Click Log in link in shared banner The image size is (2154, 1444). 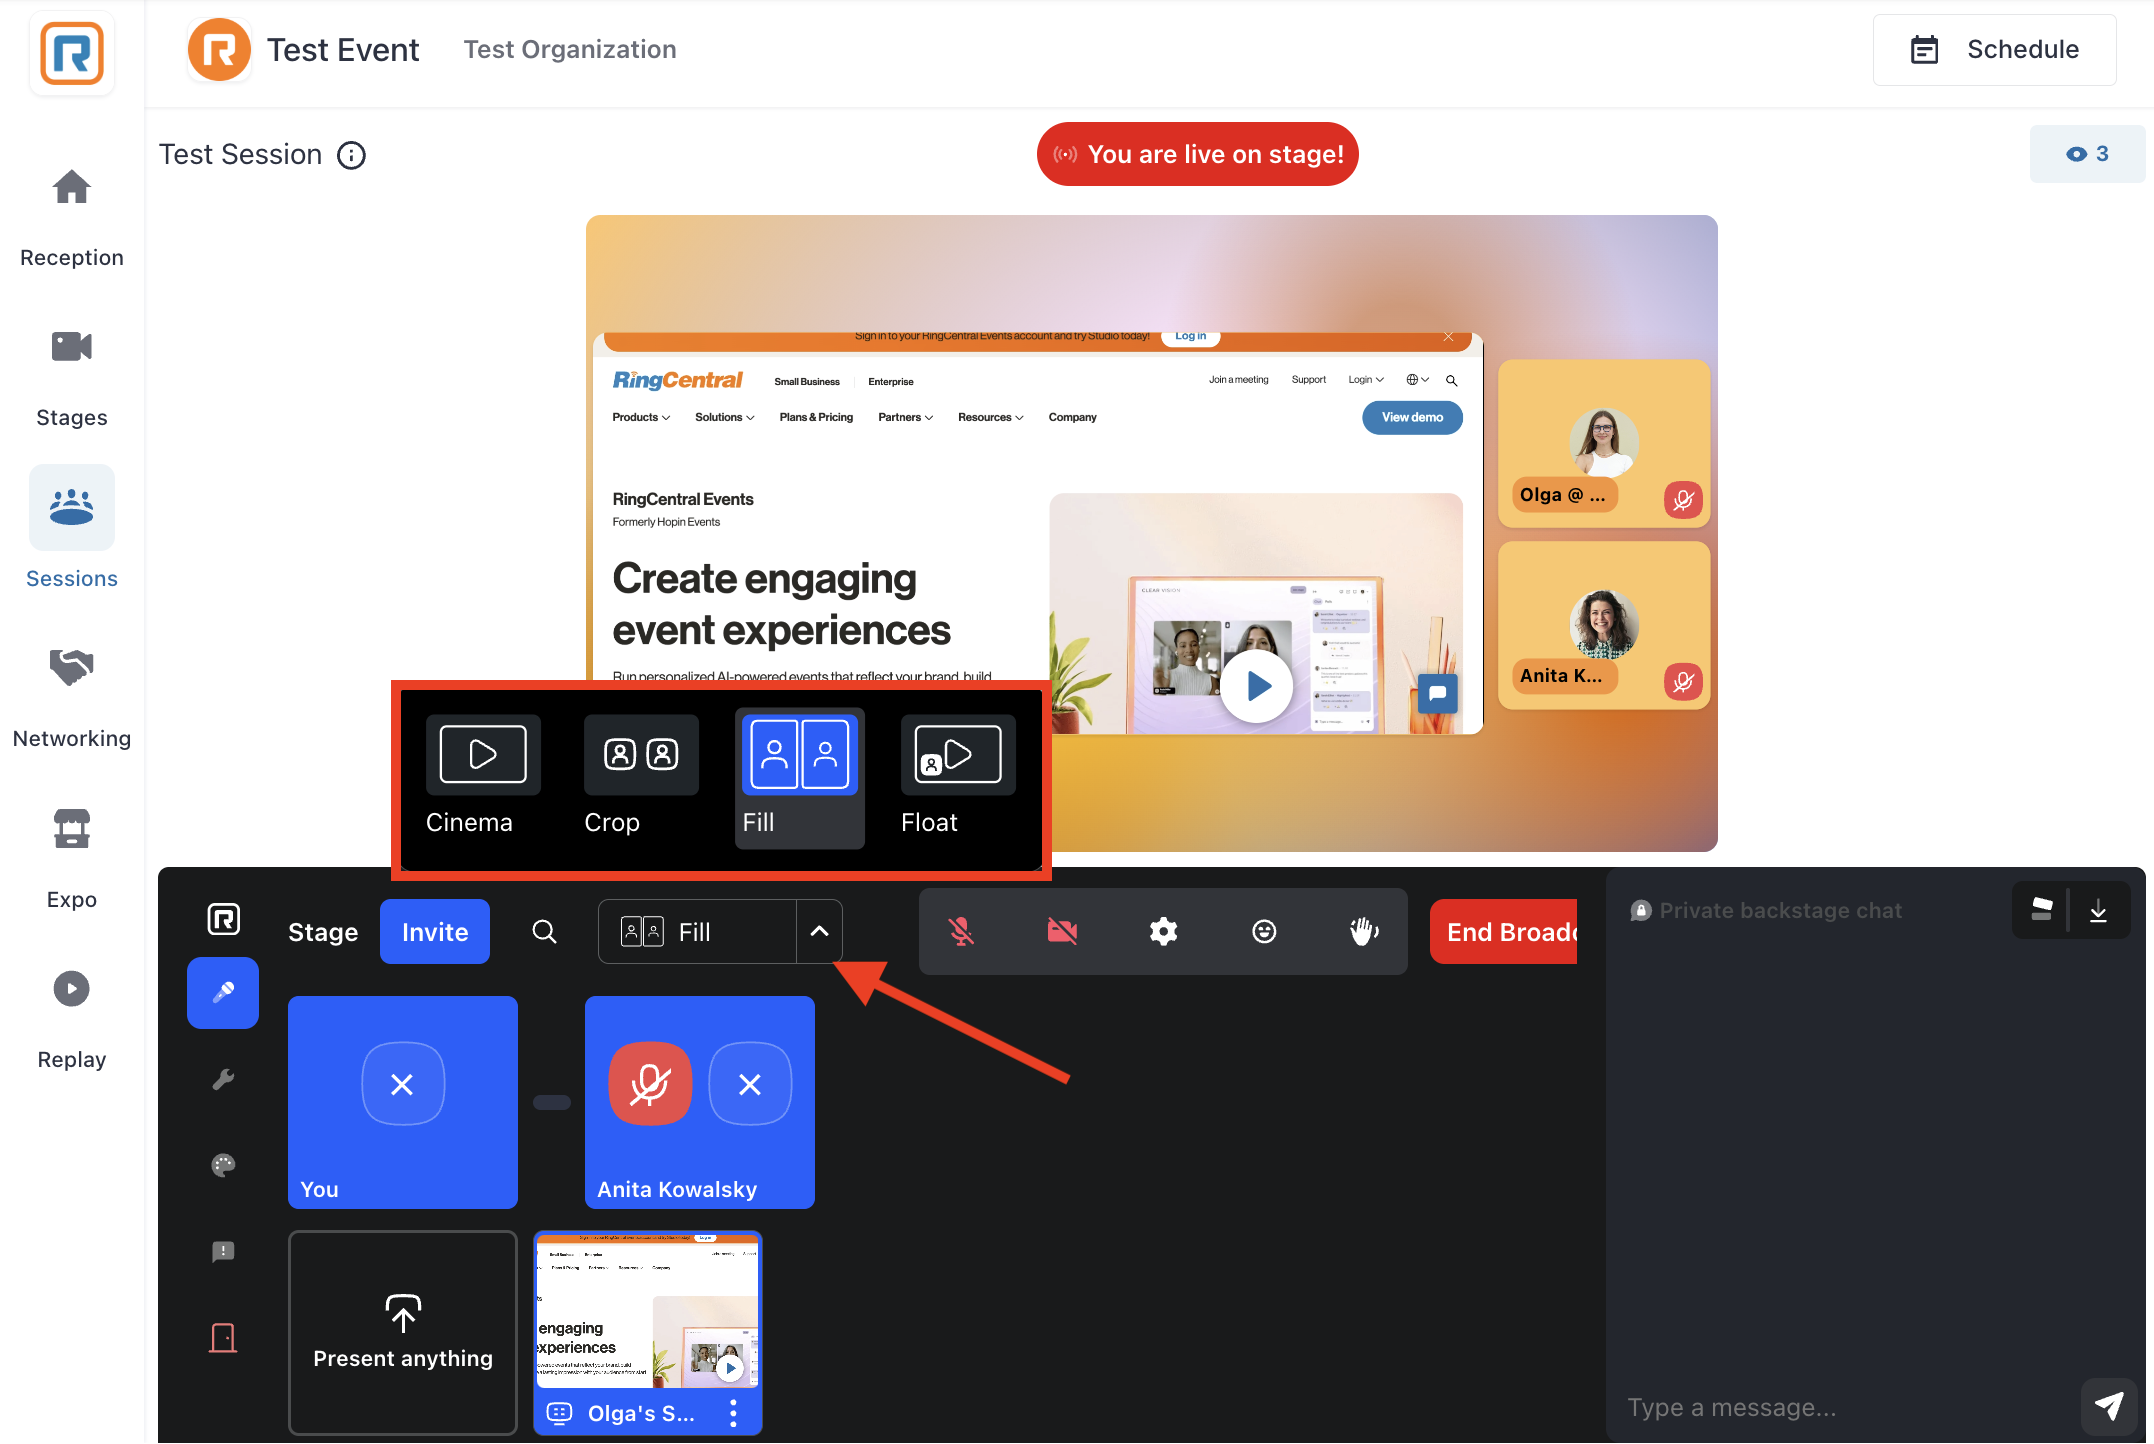(1190, 336)
